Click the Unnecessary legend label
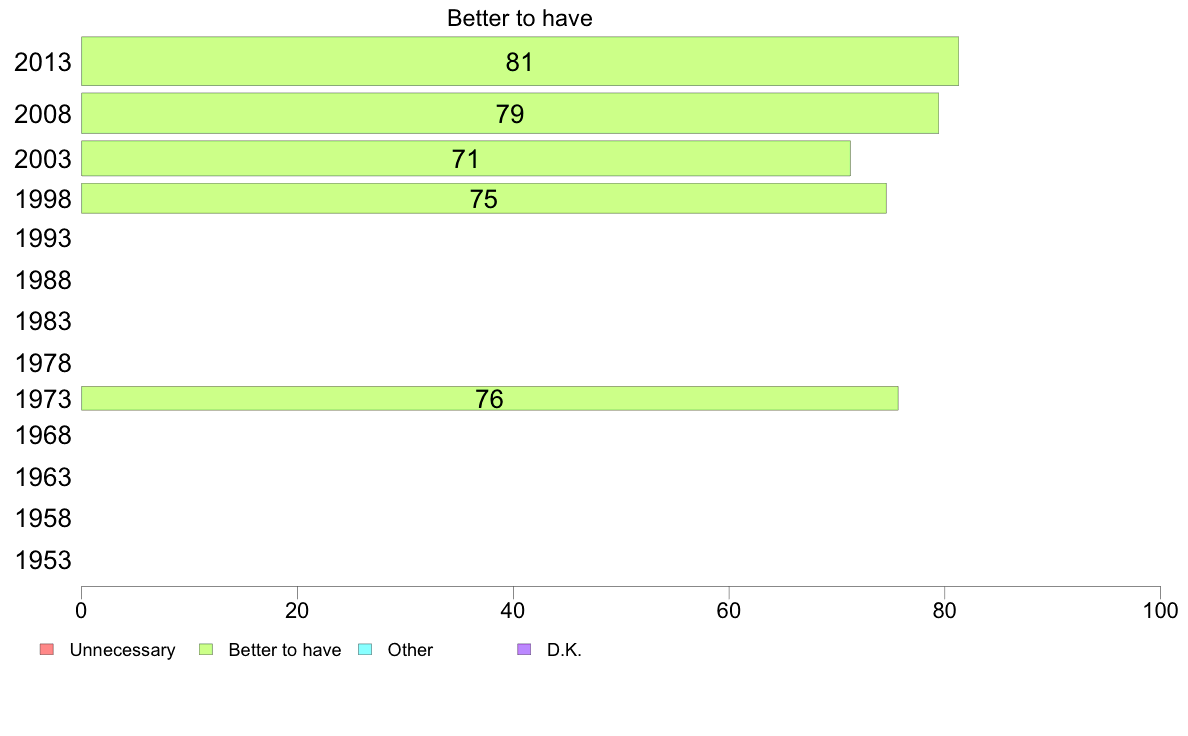The width and height of the screenshot is (1188, 736). point(122,650)
